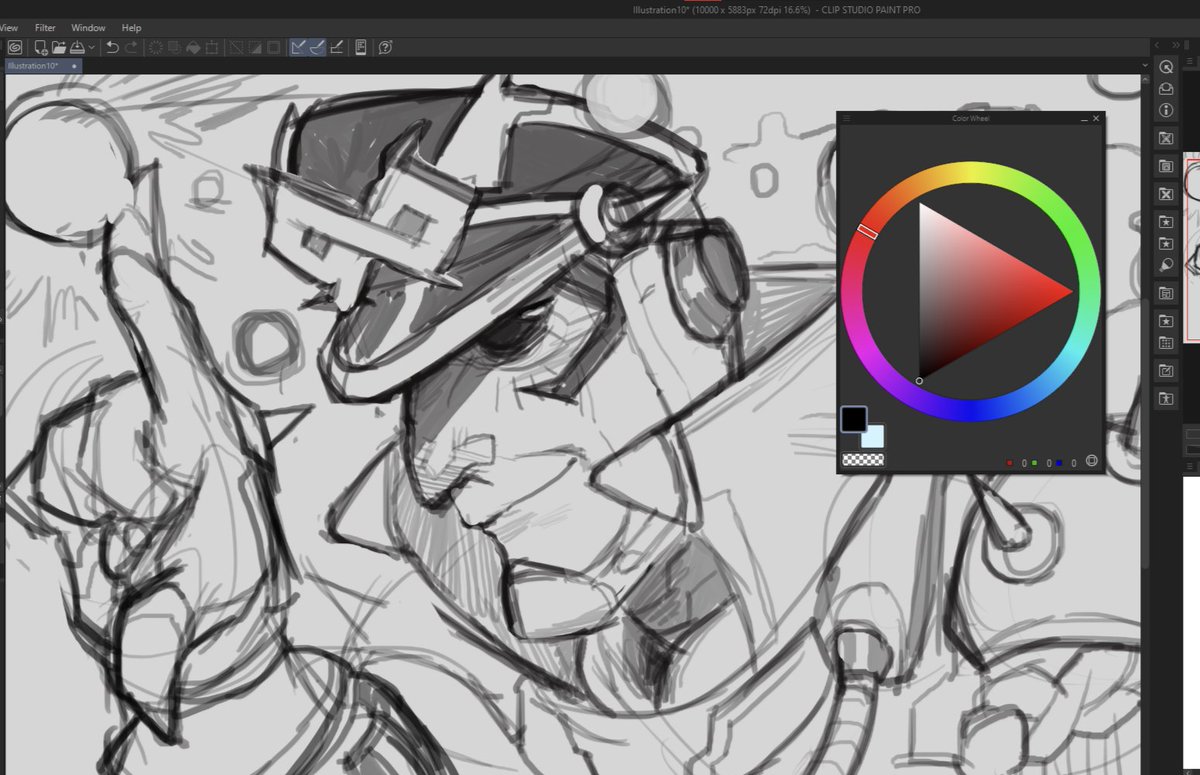The image size is (1200, 775).
Task: Switch to the Illustration10 canvas tab
Action: pyautogui.click(x=42, y=66)
